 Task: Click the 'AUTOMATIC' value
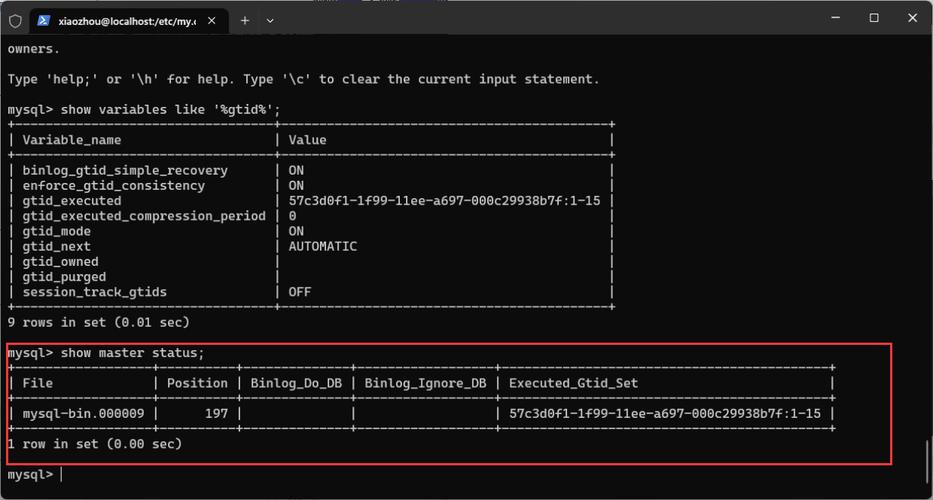(323, 246)
